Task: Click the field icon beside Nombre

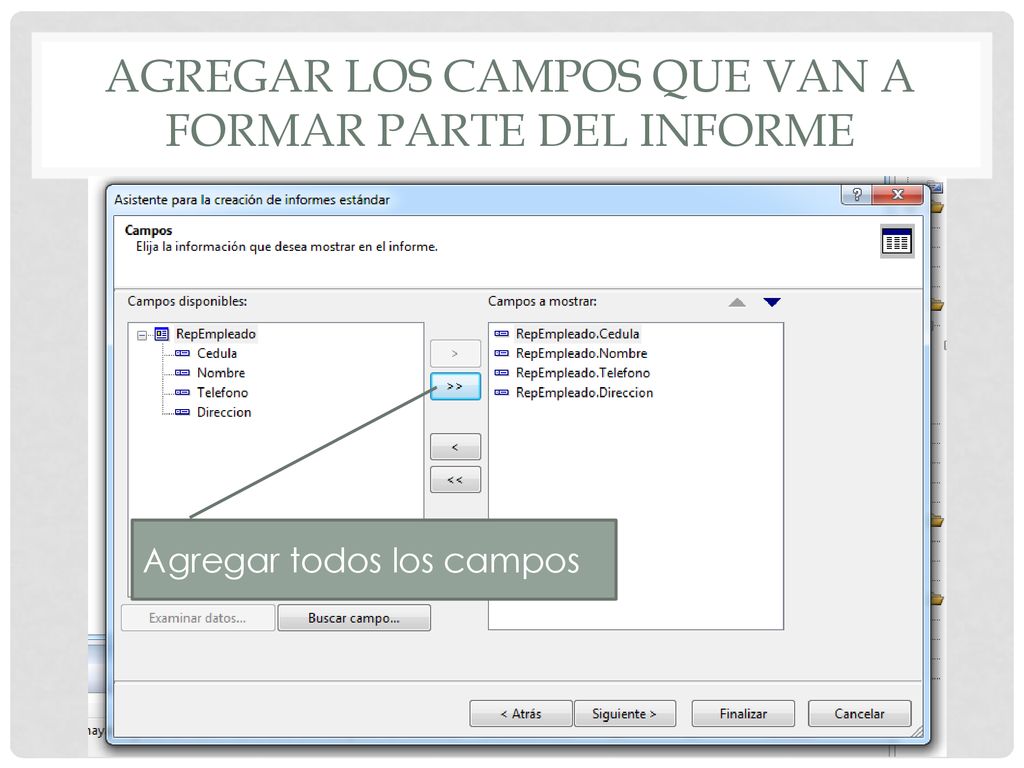Action: [182, 373]
